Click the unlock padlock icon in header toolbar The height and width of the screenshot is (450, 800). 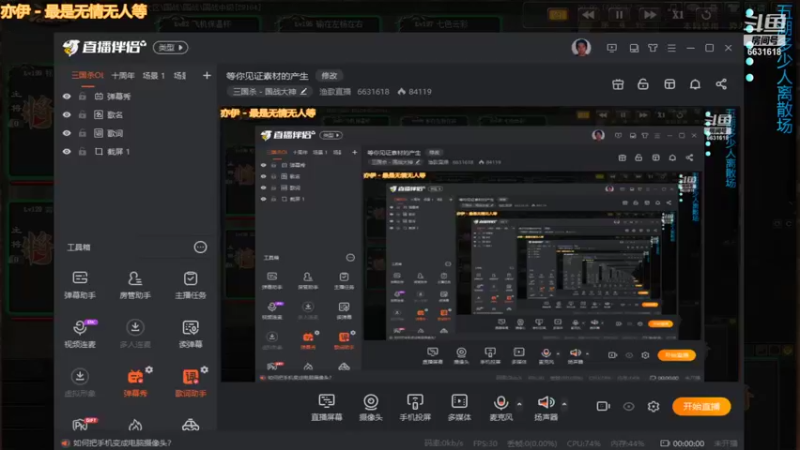pyautogui.click(x=643, y=84)
